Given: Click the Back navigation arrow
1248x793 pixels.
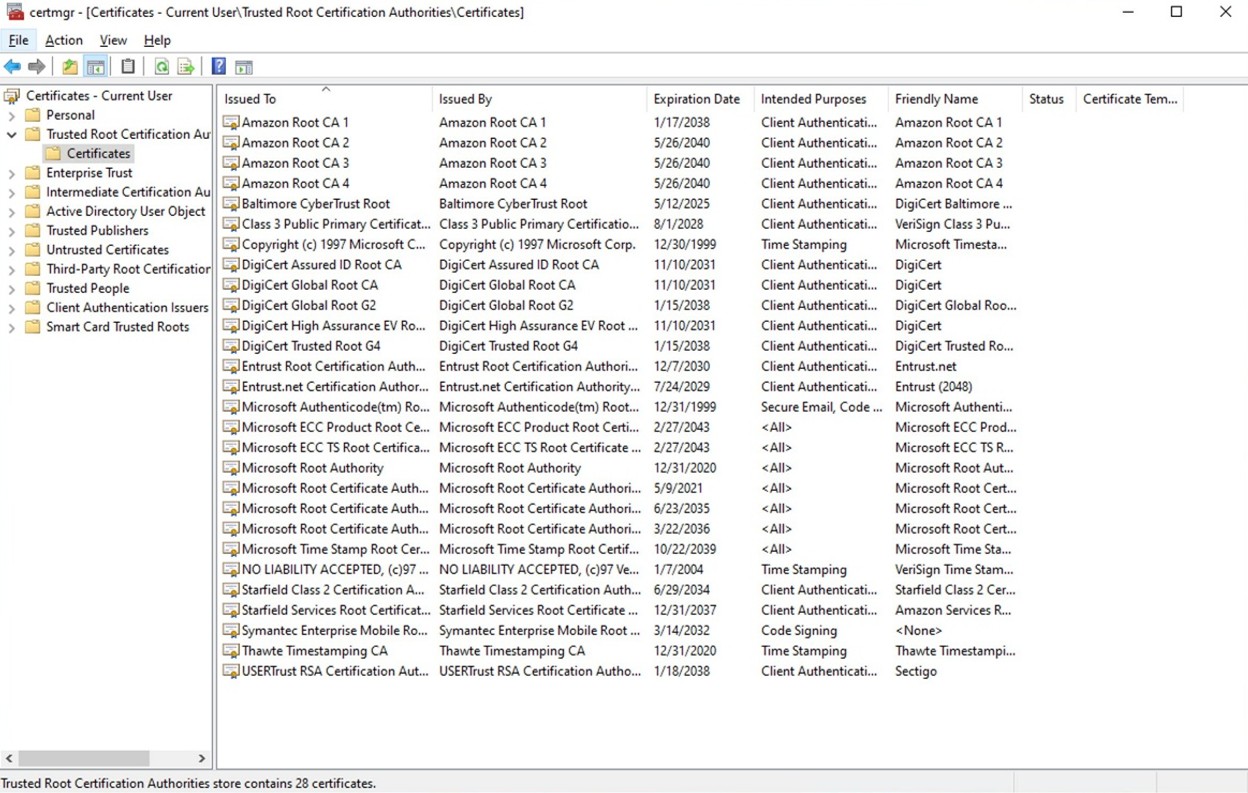Looking at the screenshot, I should [12, 65].
